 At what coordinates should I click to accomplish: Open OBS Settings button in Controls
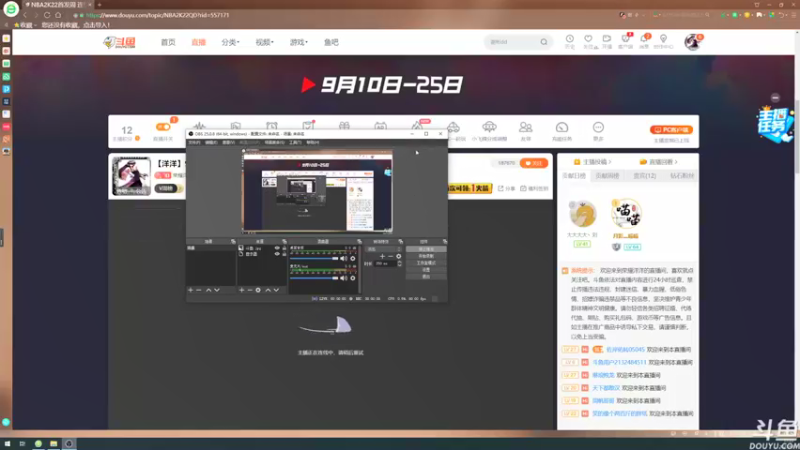coord(426,269)
